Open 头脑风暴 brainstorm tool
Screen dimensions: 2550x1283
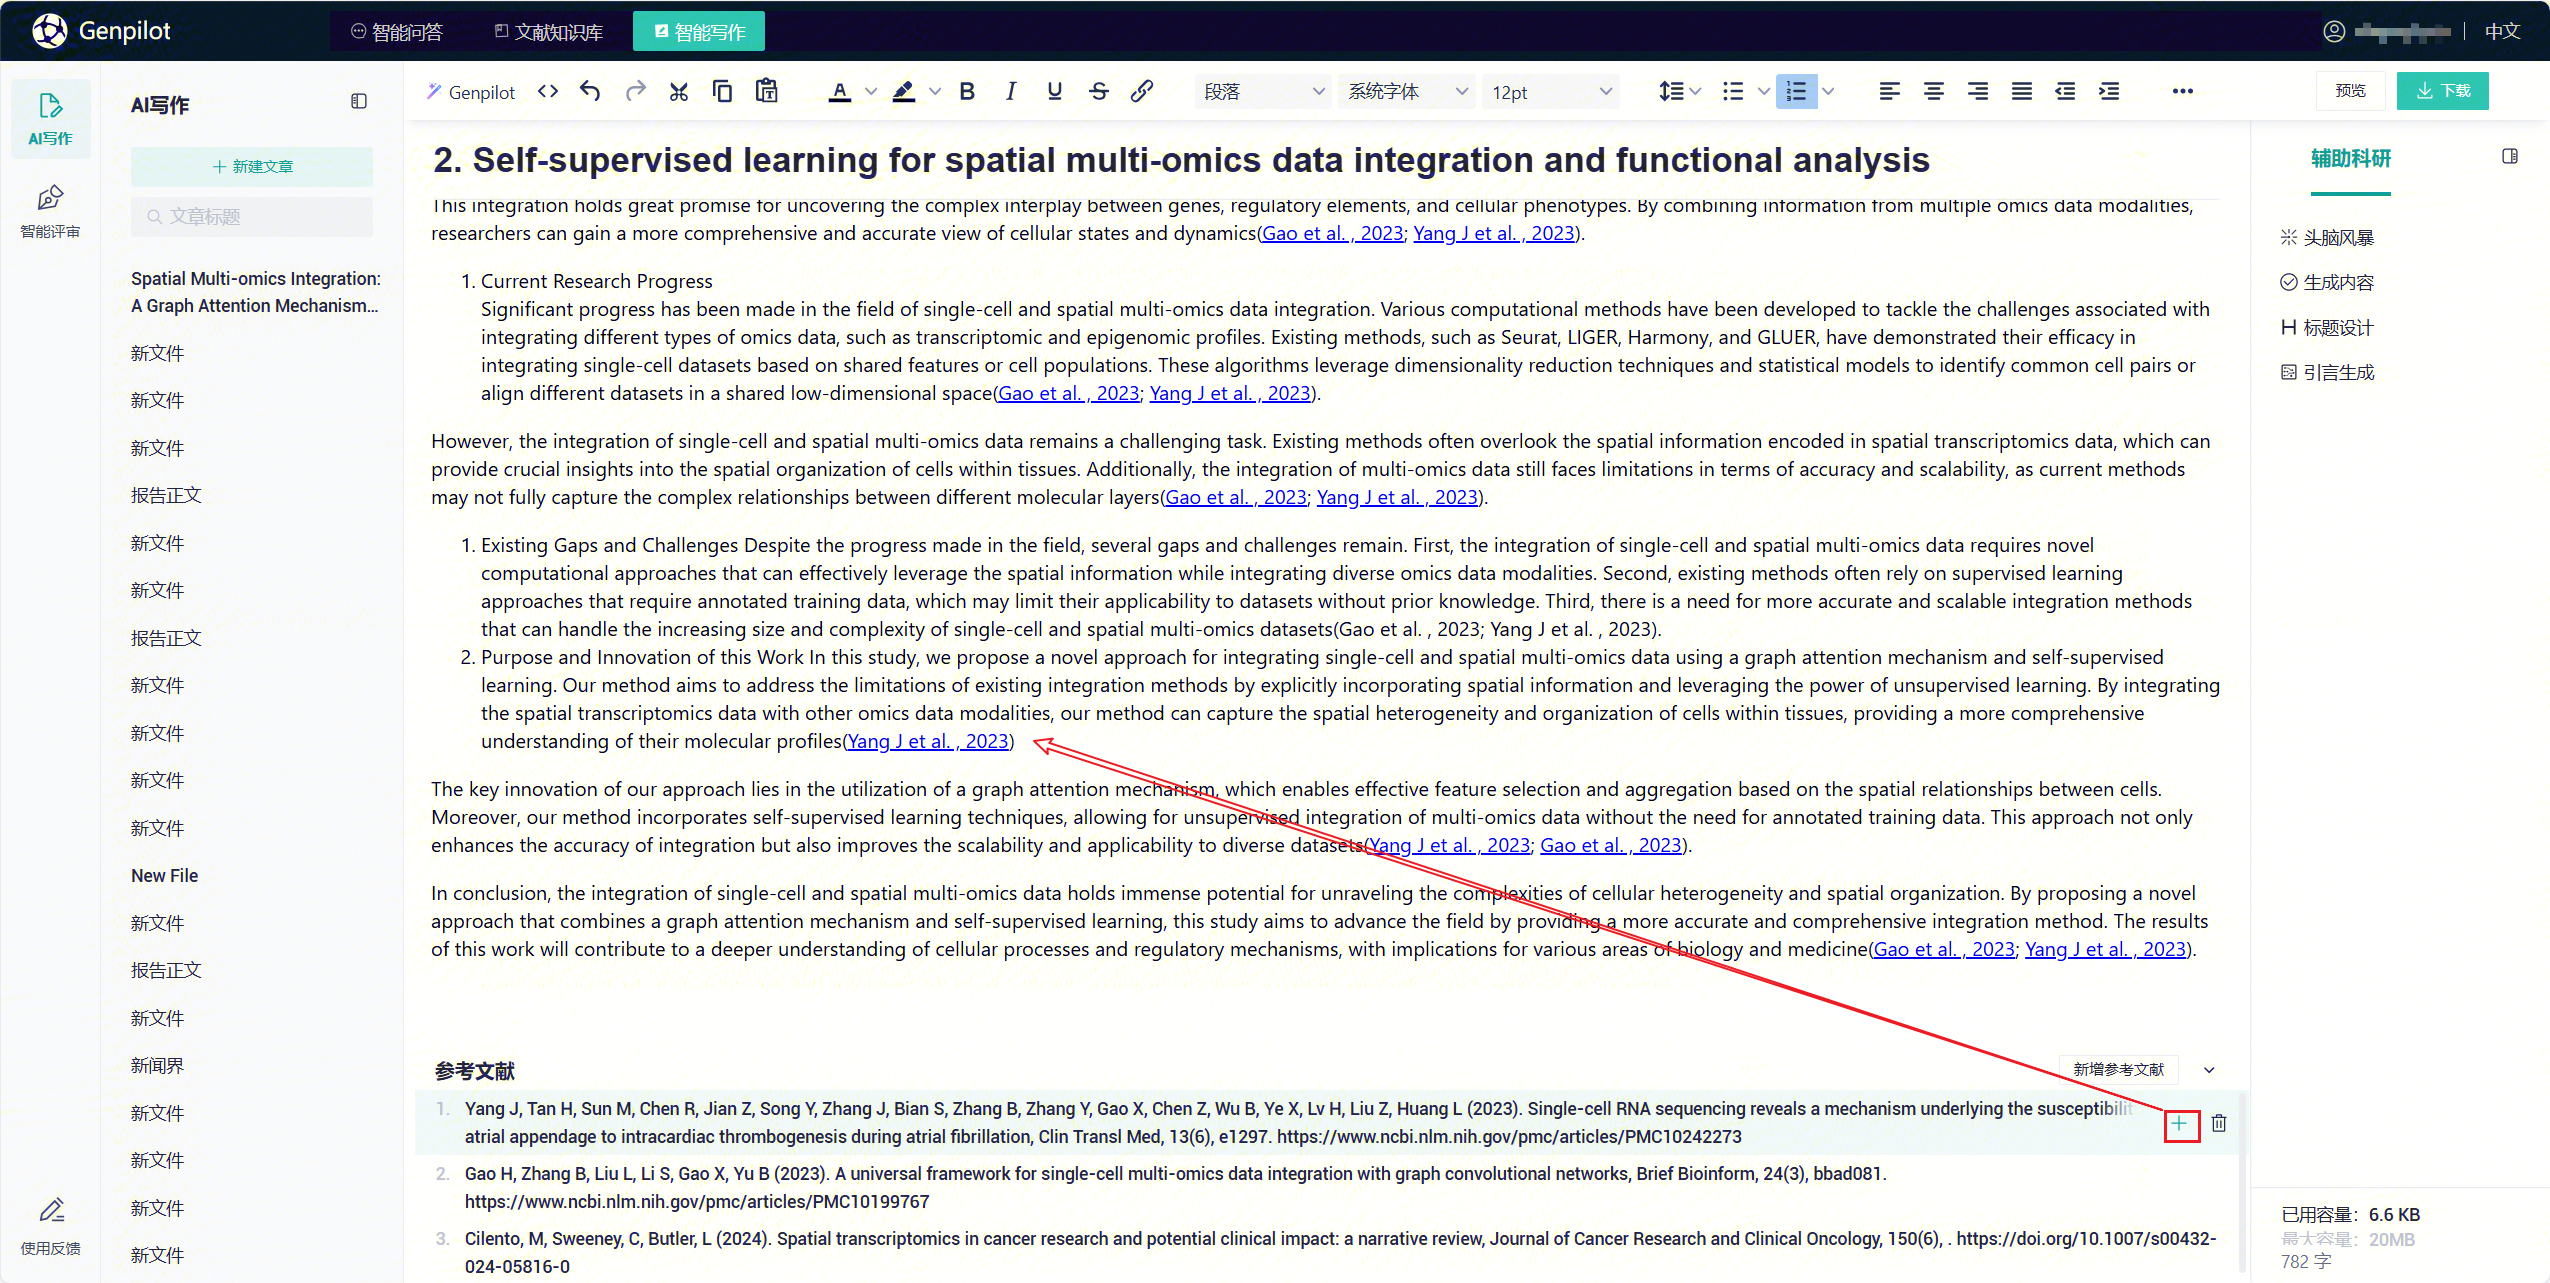click(2327, 238)
